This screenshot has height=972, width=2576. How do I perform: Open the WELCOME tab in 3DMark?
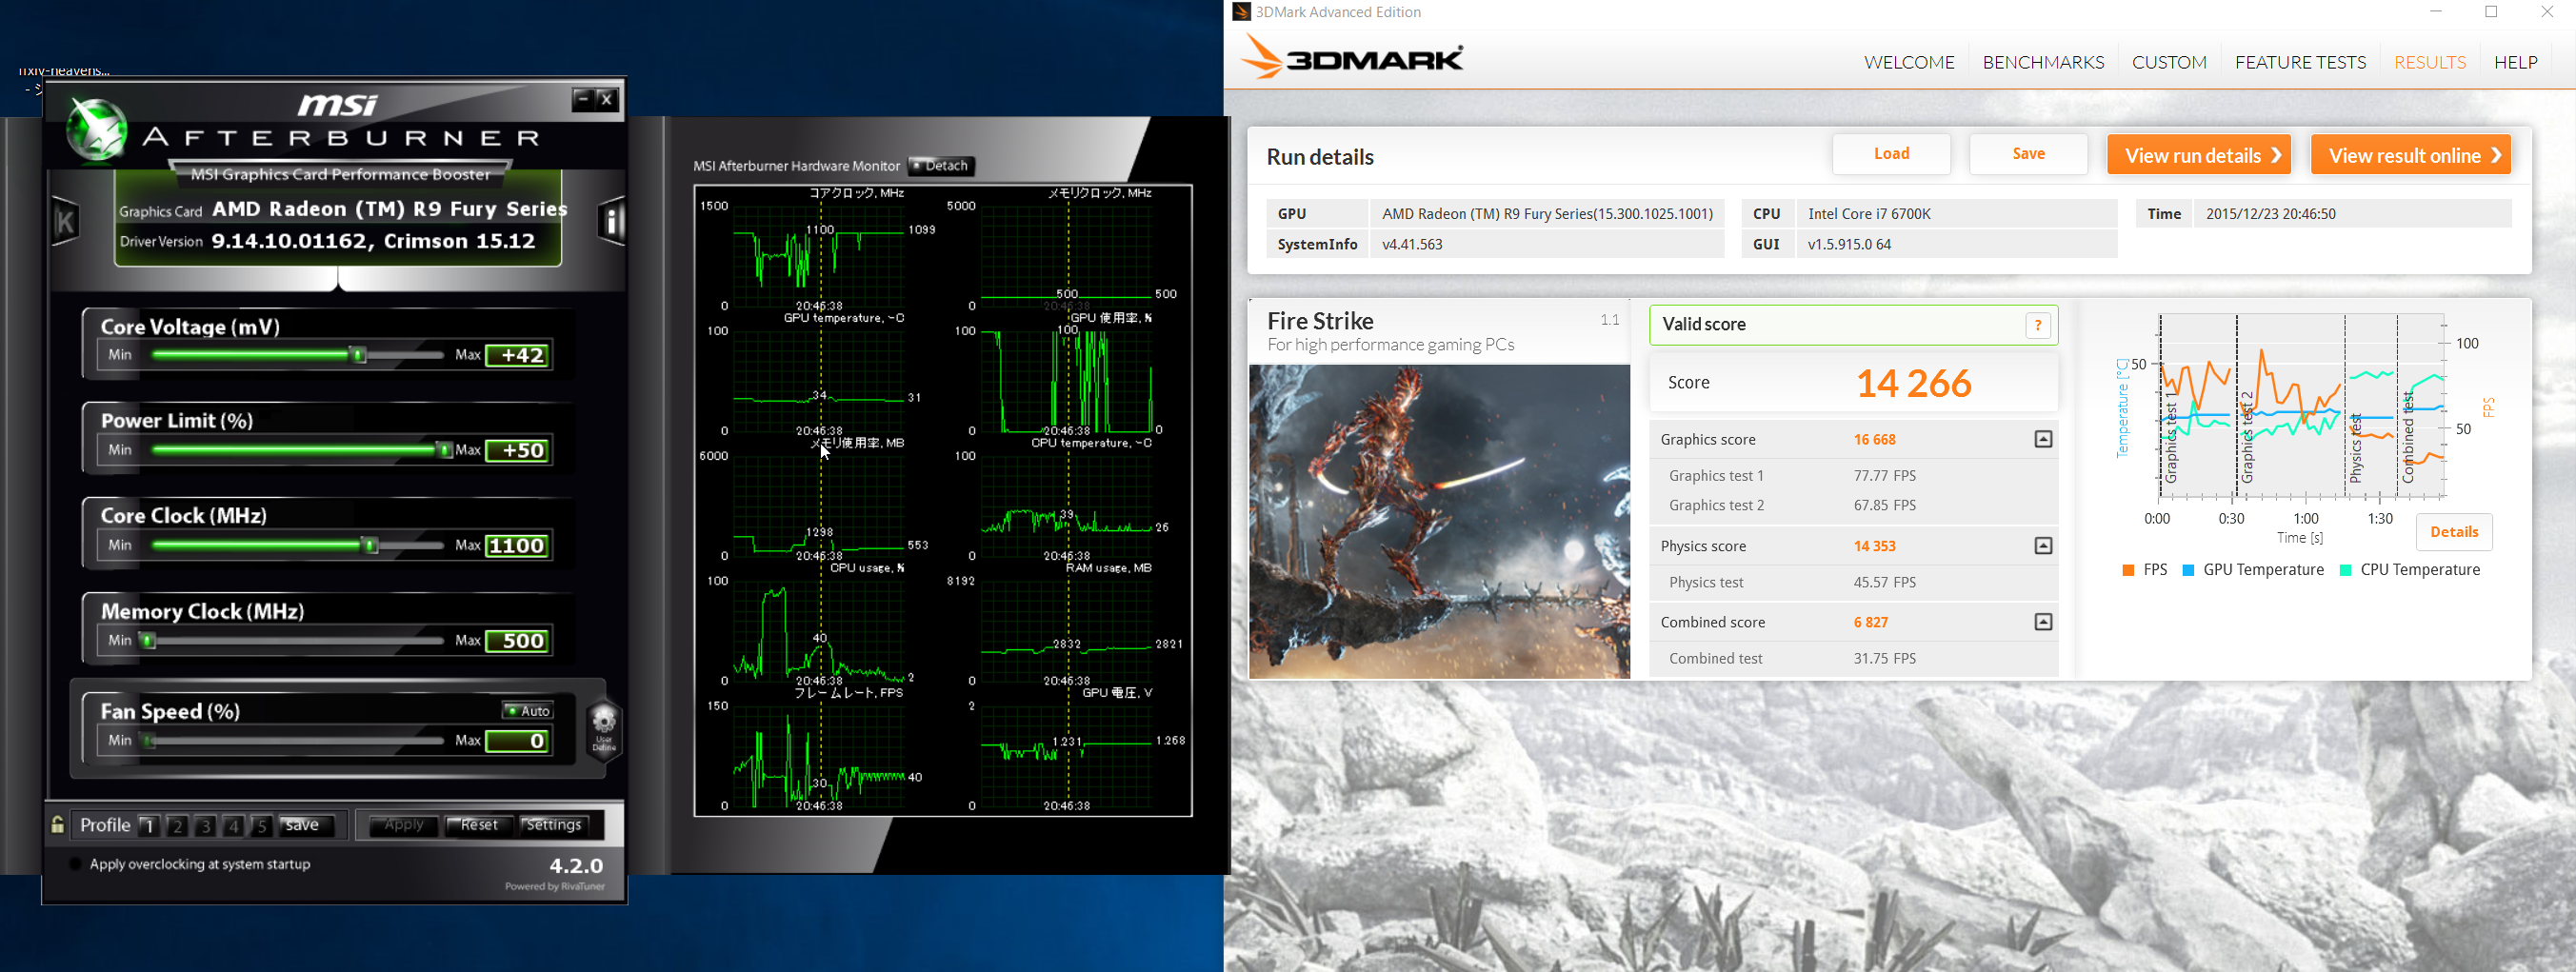[1908, 62]
